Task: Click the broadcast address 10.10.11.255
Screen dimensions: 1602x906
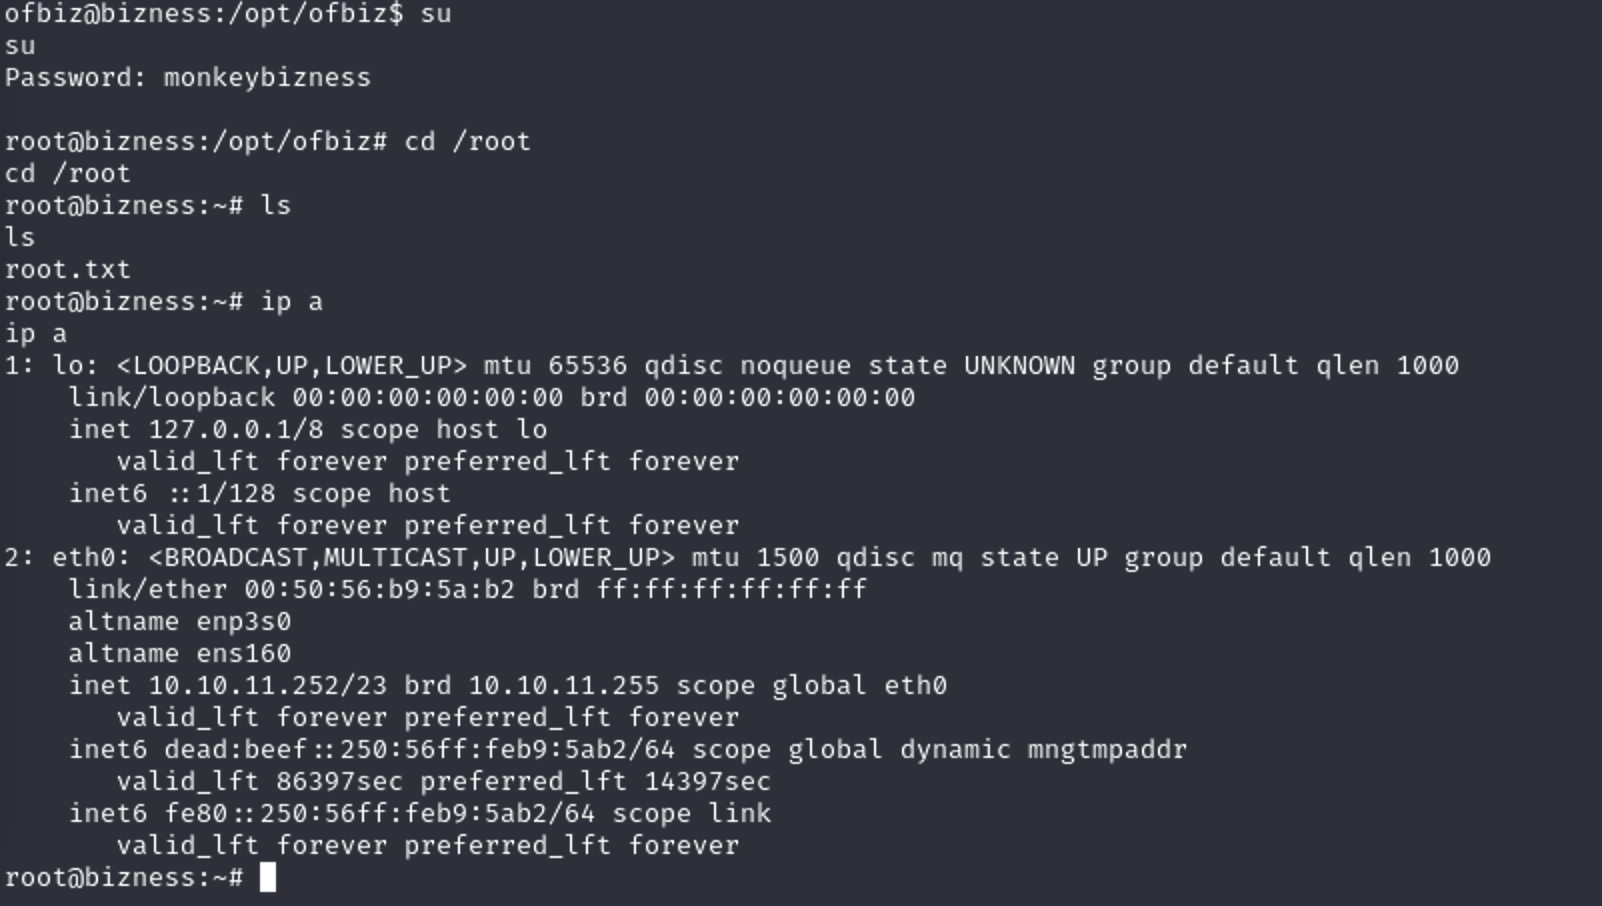Action: (x=564, y=686)
